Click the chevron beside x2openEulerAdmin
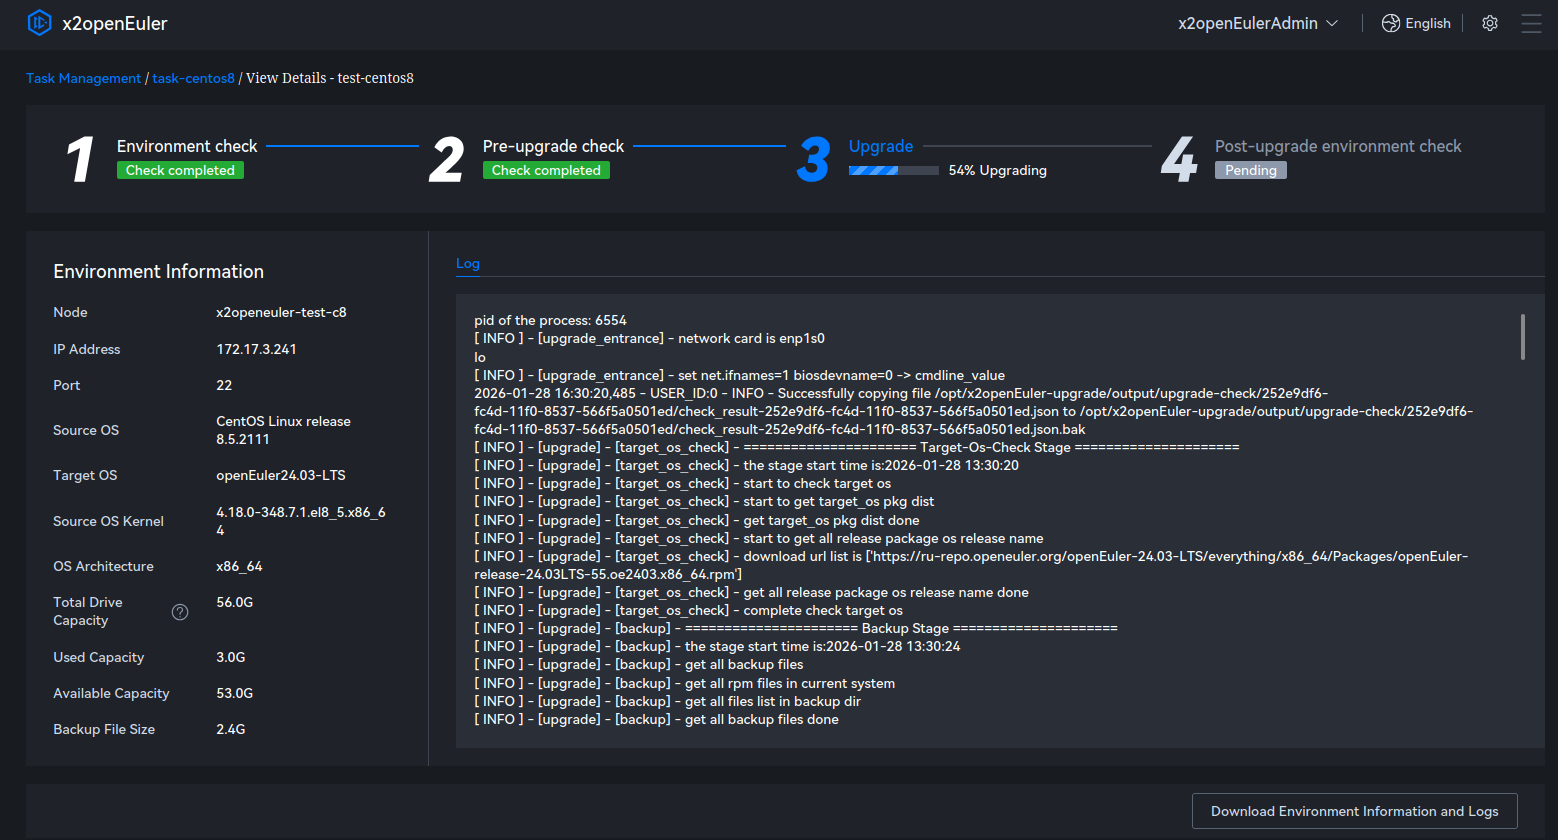This screenshot has height=840, width=1558. point(1332,24)
